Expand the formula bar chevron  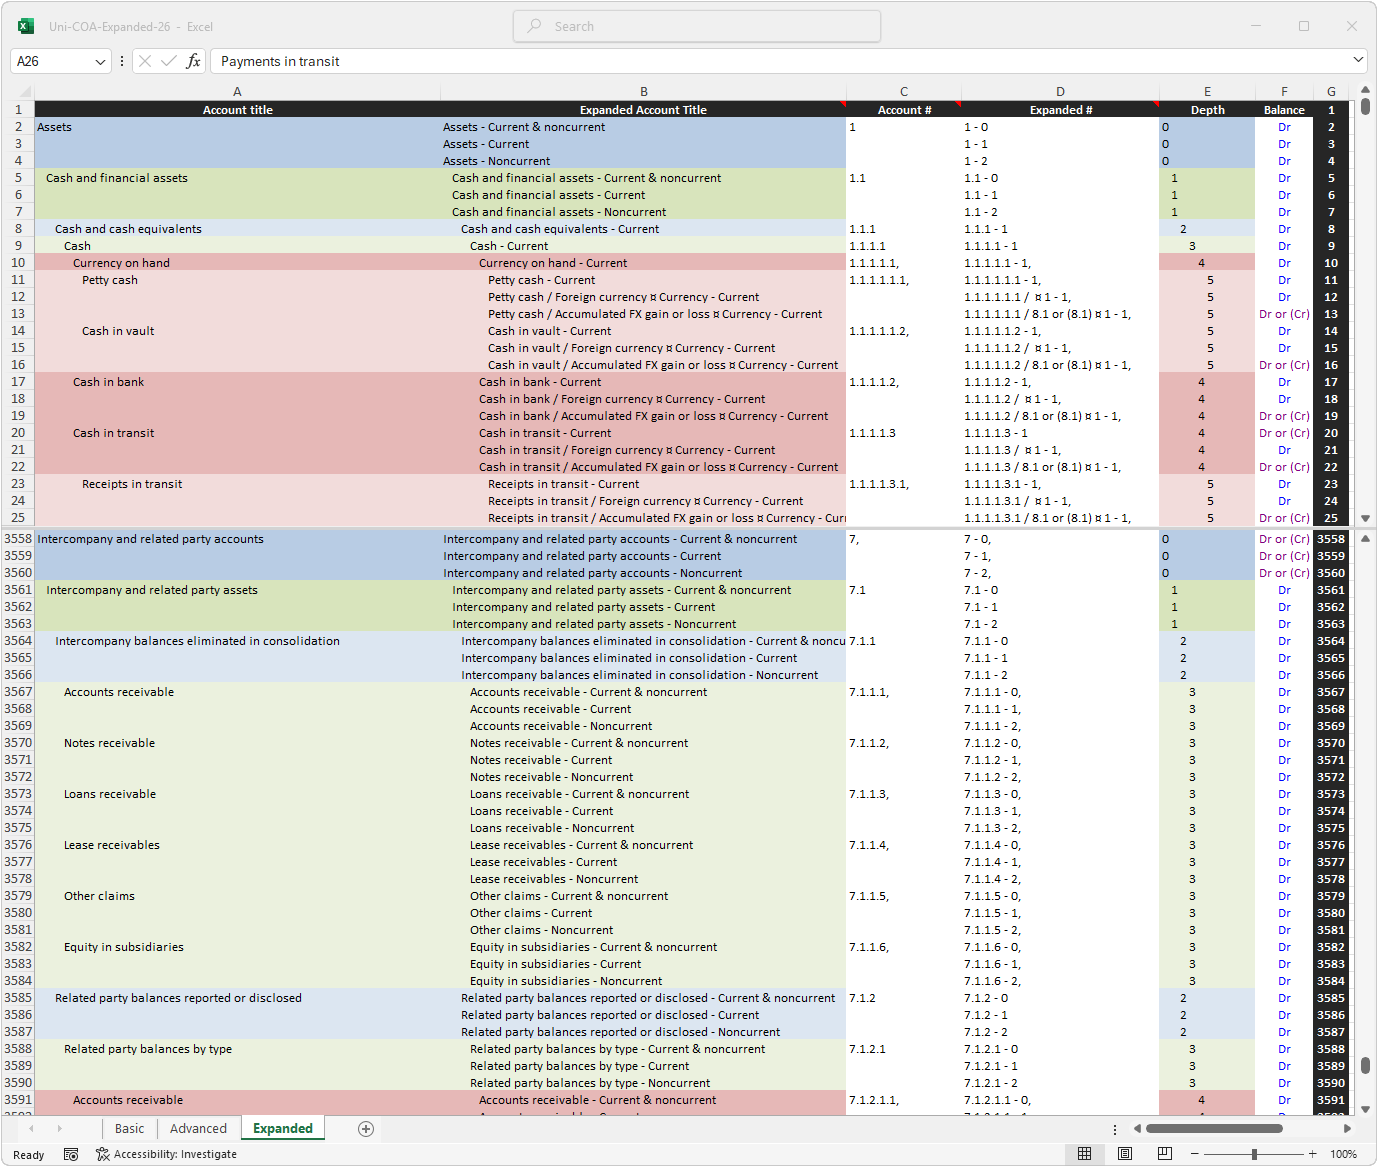[1358, 60]
